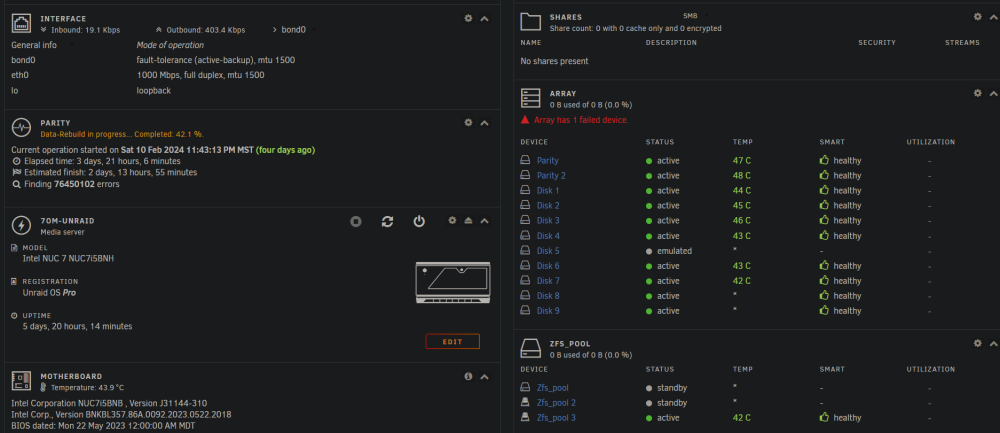Click the circuit board icon beside MOTHERBOARD
The height and width of the screenshot is (433, 1000).
[22, 381]
